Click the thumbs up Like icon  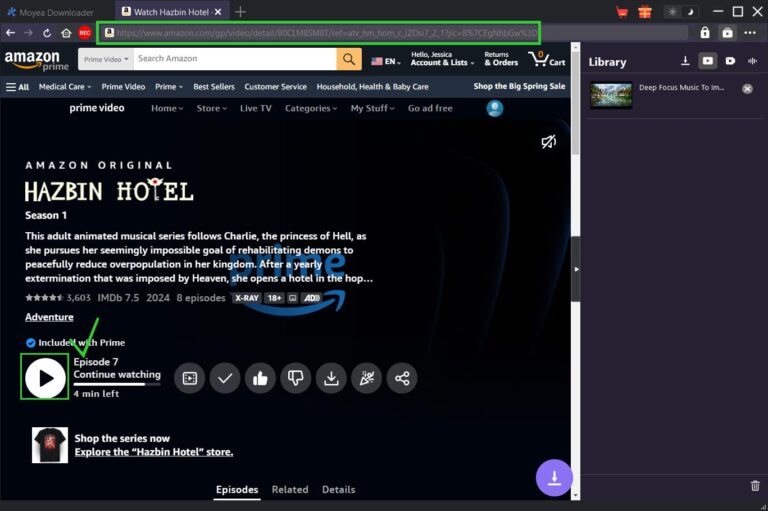tap(260, 377)
